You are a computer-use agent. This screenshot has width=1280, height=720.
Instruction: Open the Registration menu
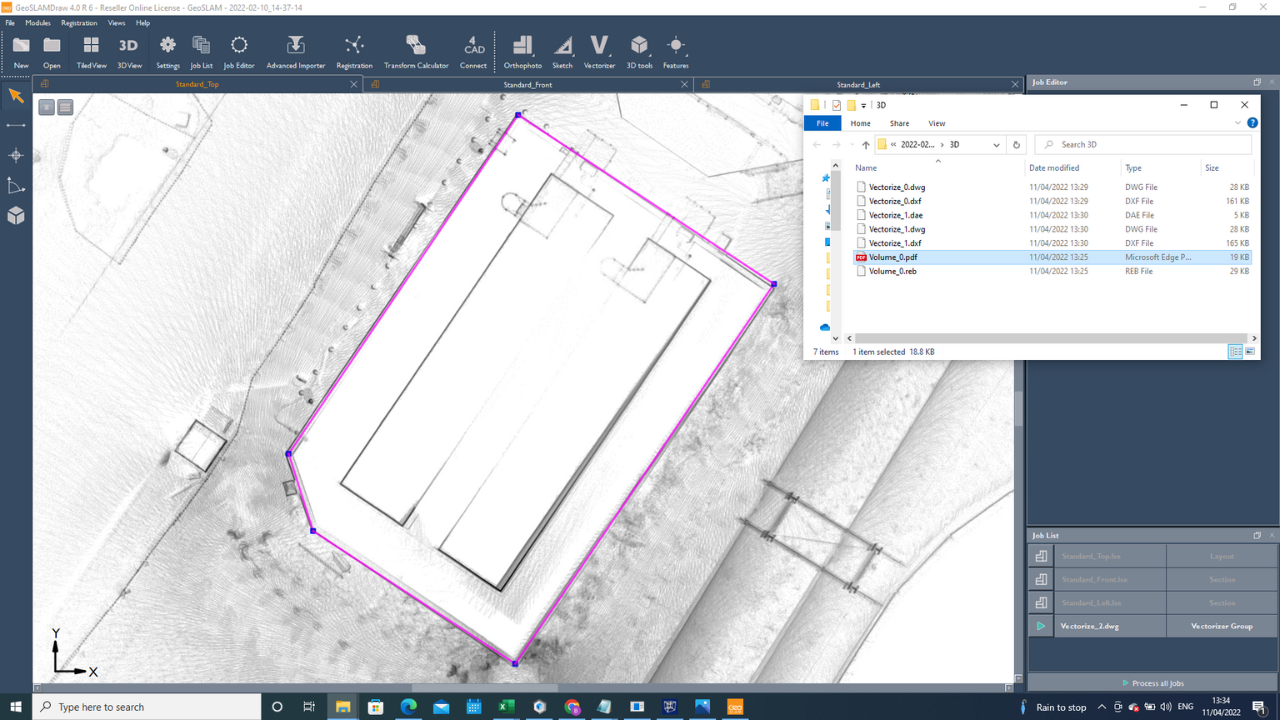(x=79, y=23)
